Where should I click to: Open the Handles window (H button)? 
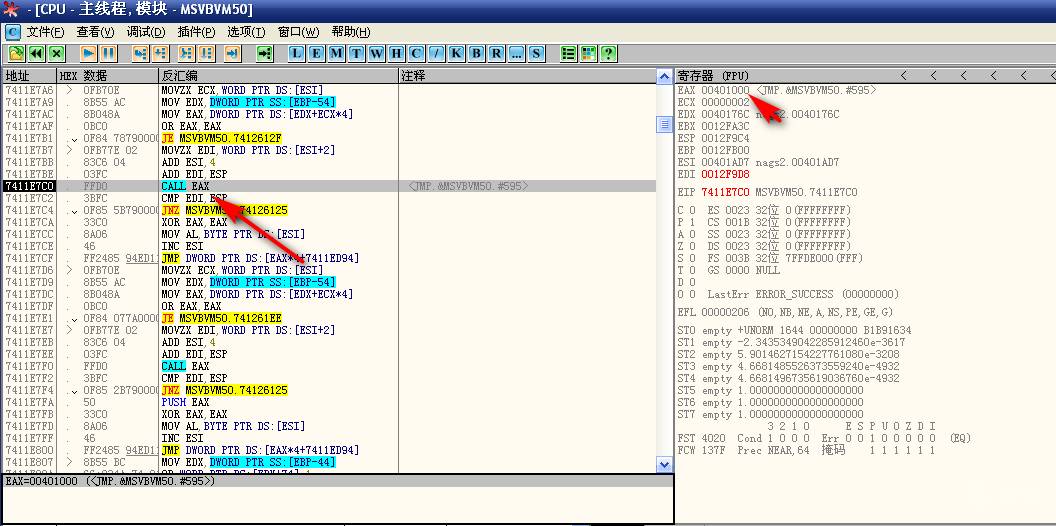coord(396,54)
